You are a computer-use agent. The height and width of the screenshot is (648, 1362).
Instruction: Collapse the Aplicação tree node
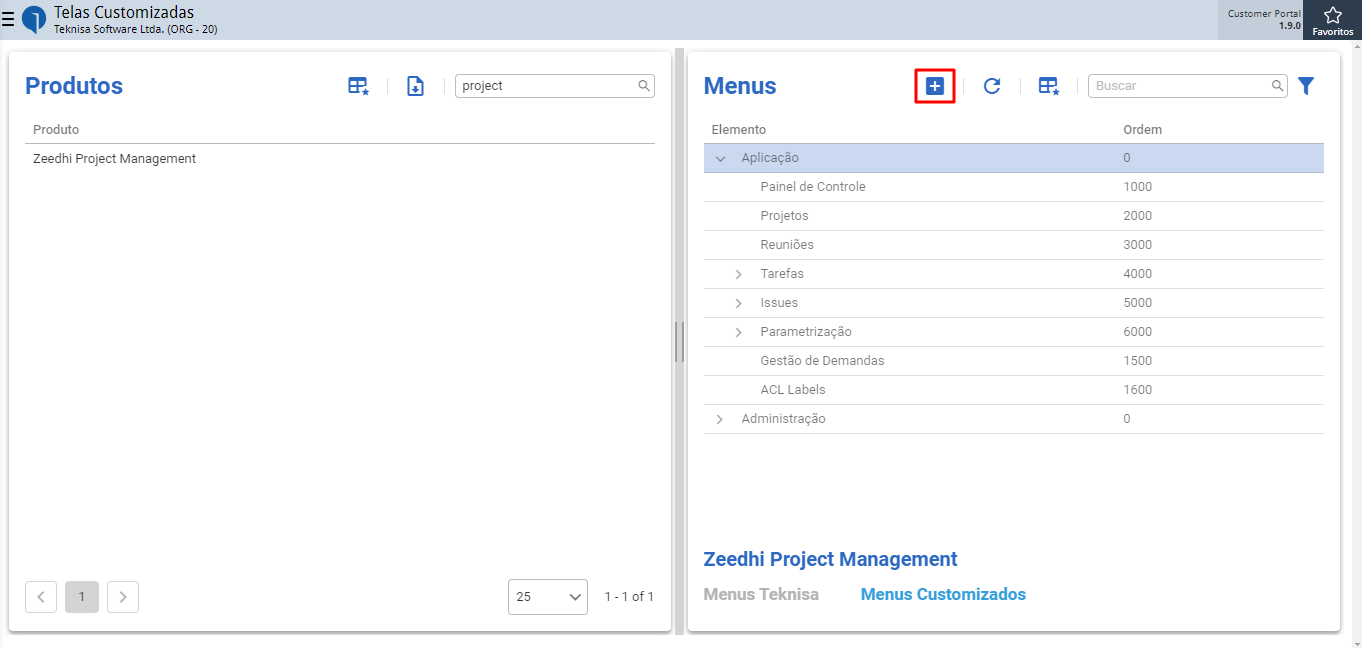click(x=720, y=158)
